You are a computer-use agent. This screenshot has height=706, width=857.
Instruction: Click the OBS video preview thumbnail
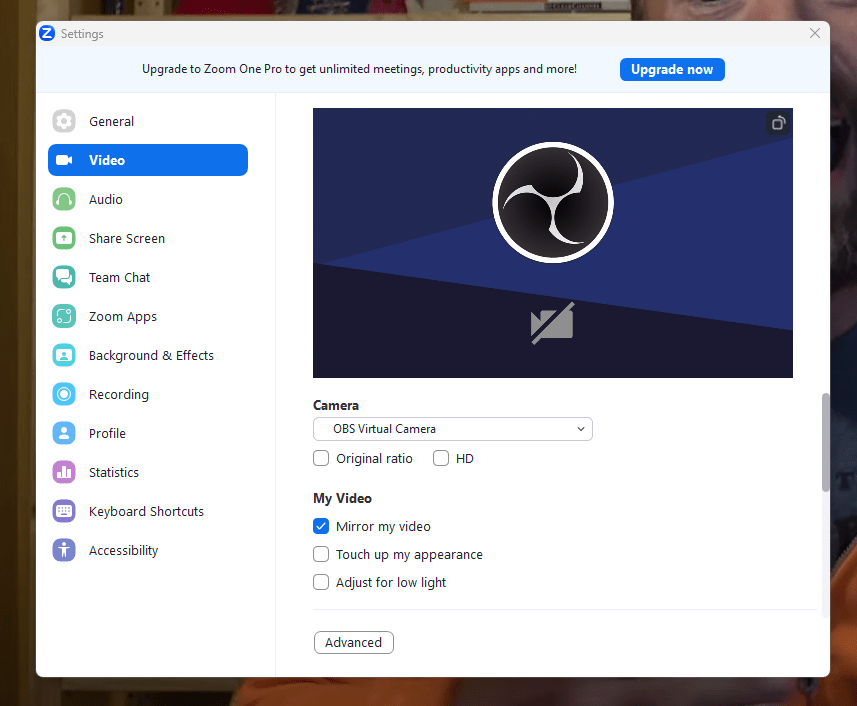point(553,243)
